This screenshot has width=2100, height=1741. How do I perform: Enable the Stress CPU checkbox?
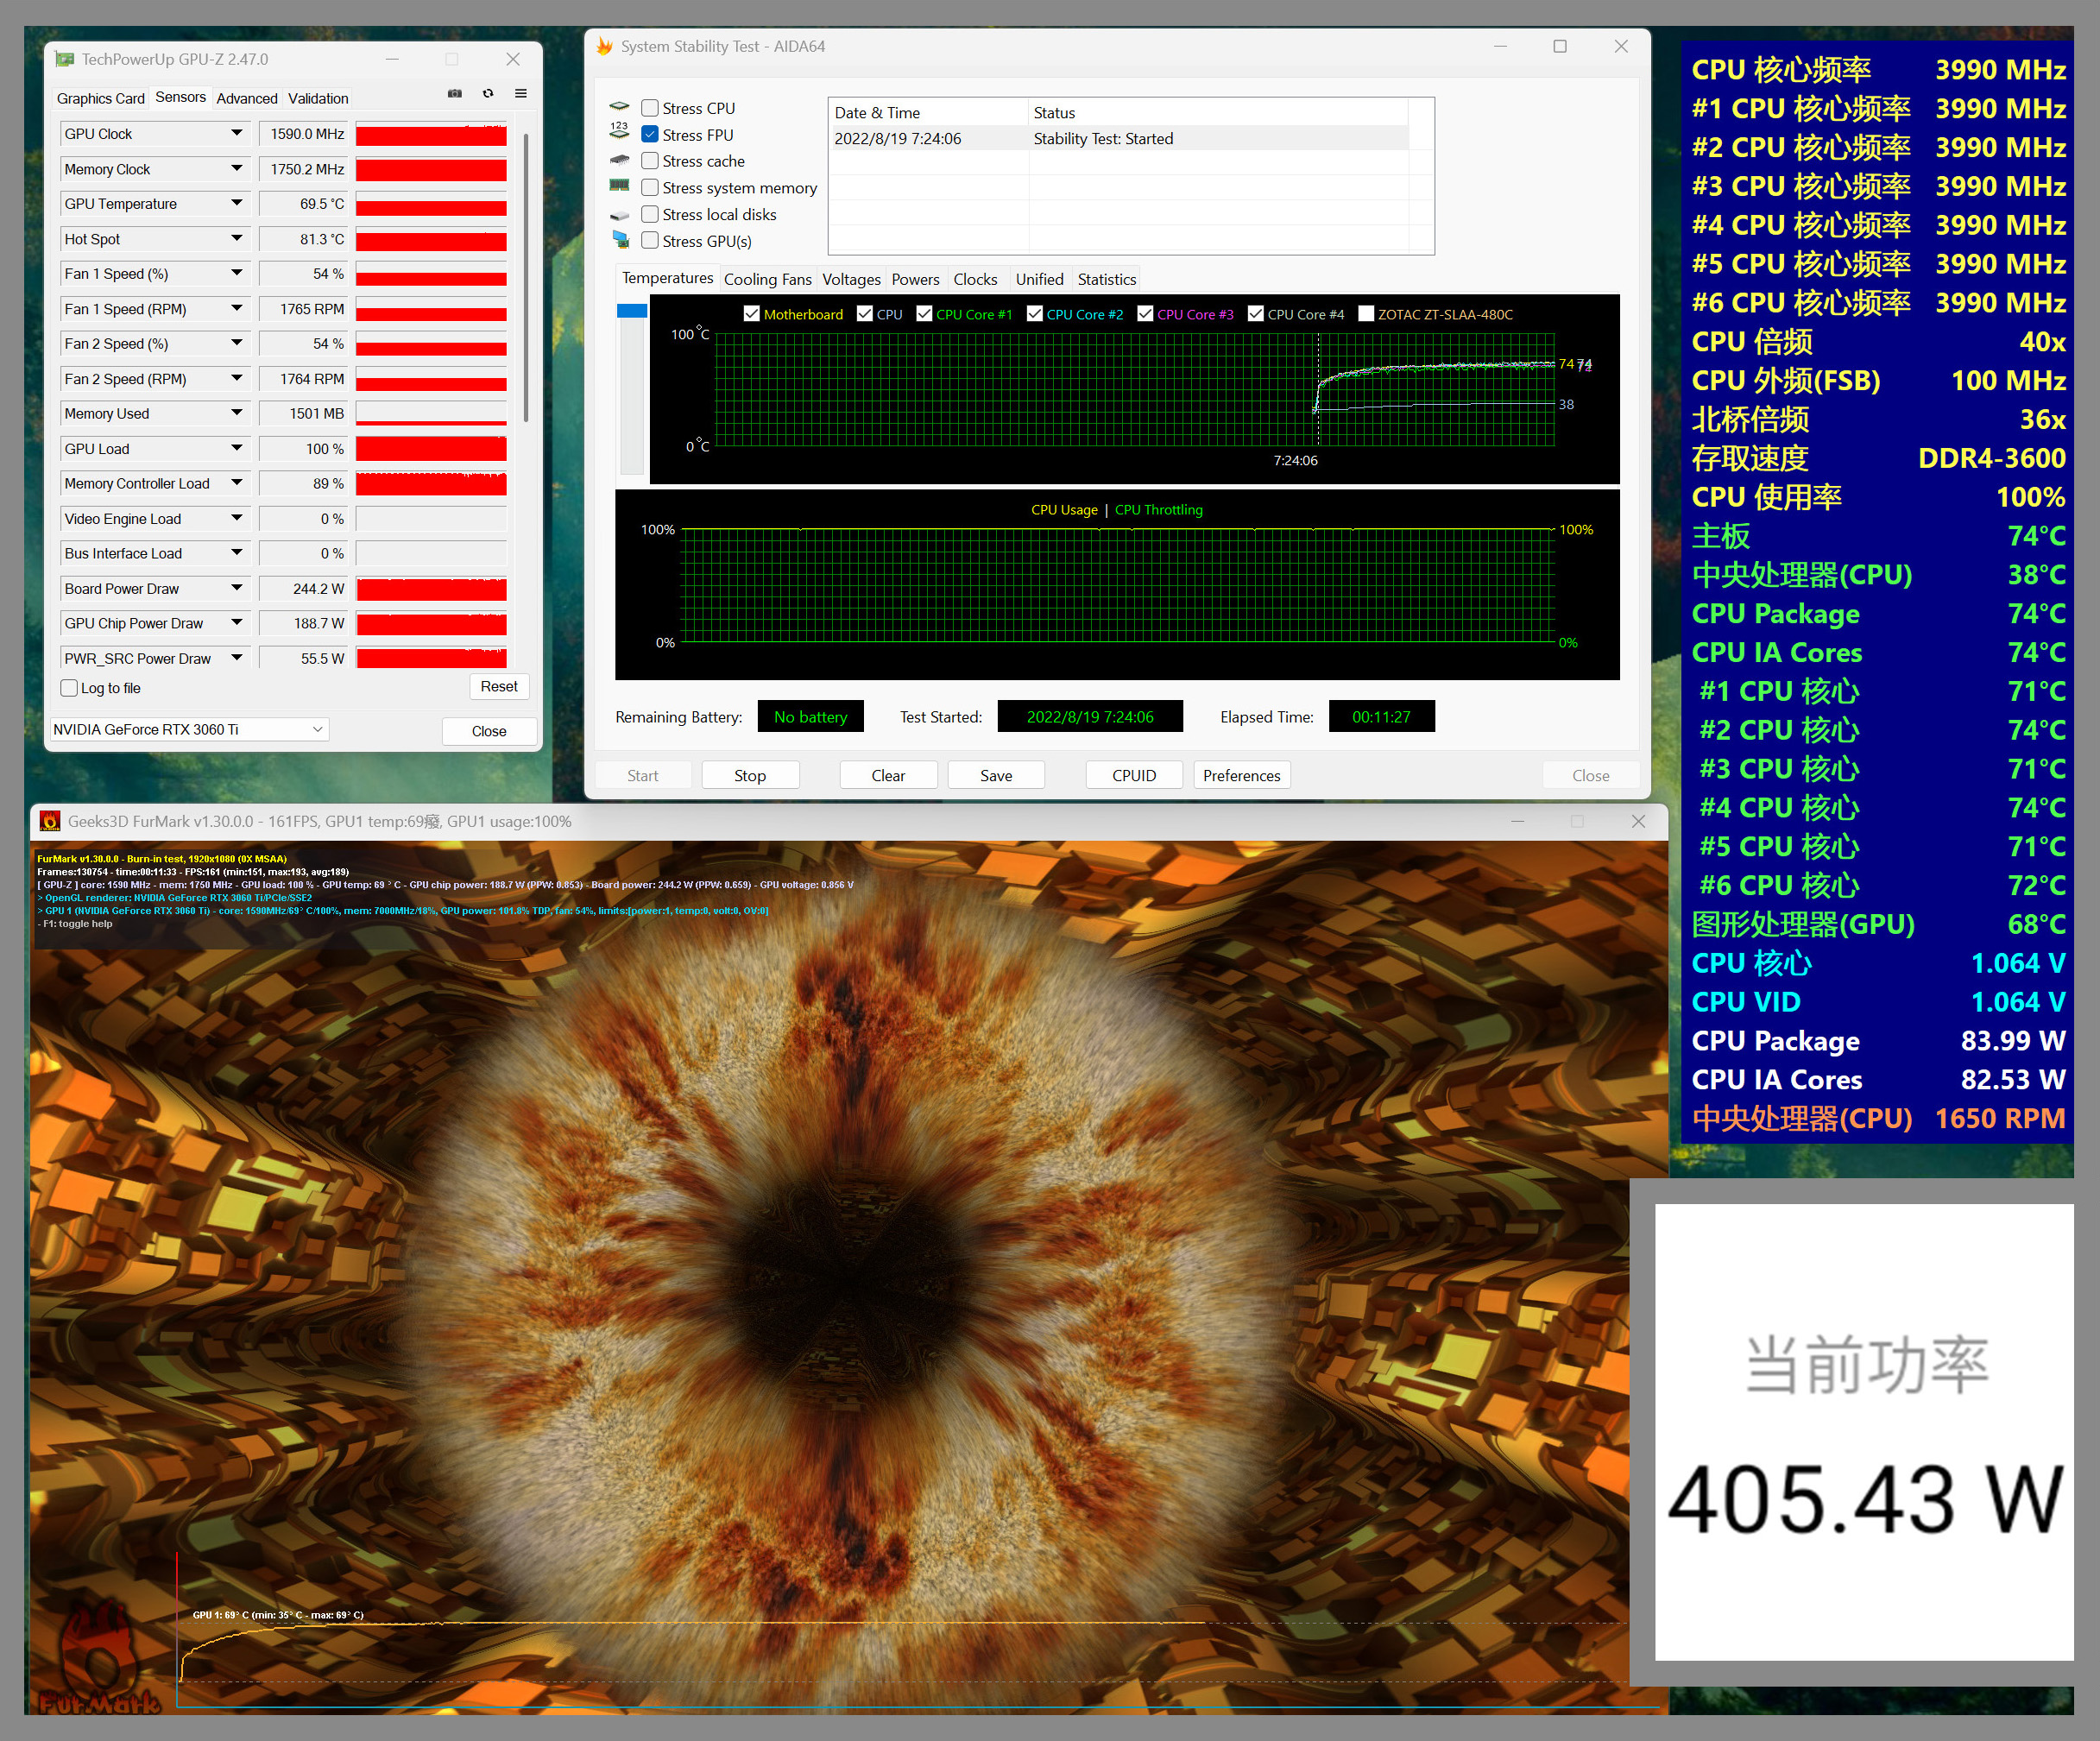click(x=650, y=108)
